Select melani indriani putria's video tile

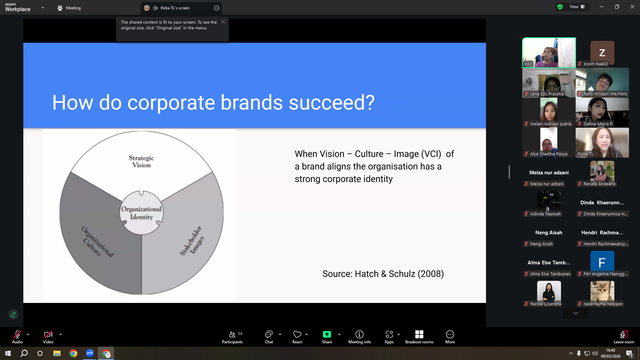click(x=549, y=113)
